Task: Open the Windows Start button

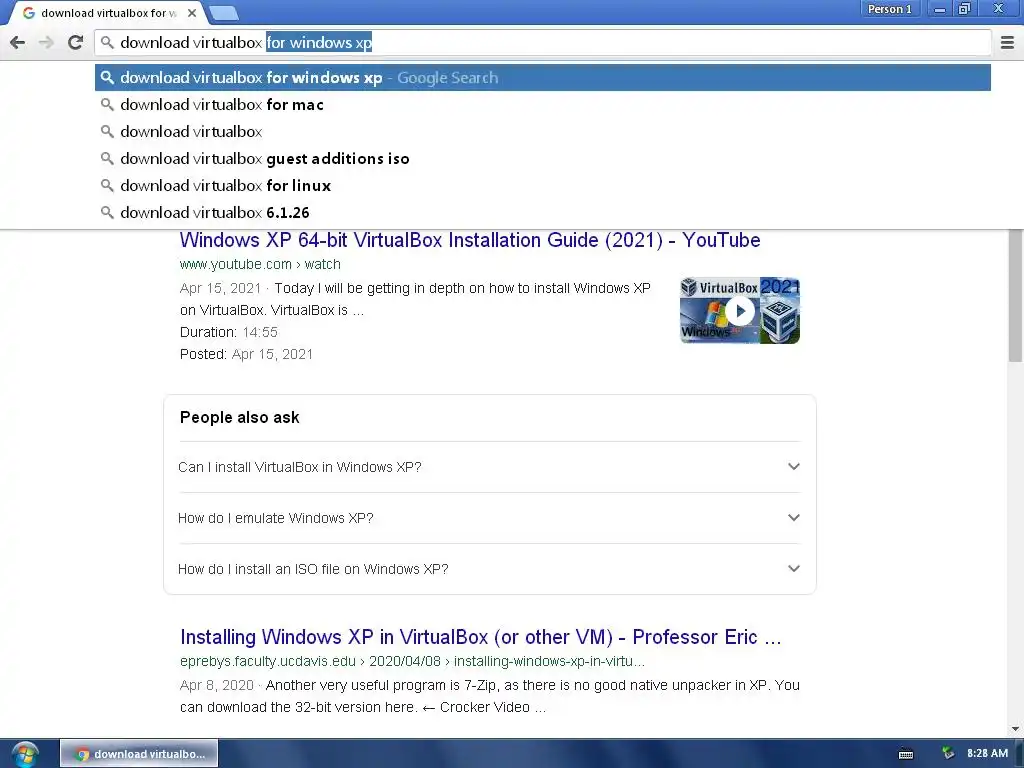Action: 25,754
